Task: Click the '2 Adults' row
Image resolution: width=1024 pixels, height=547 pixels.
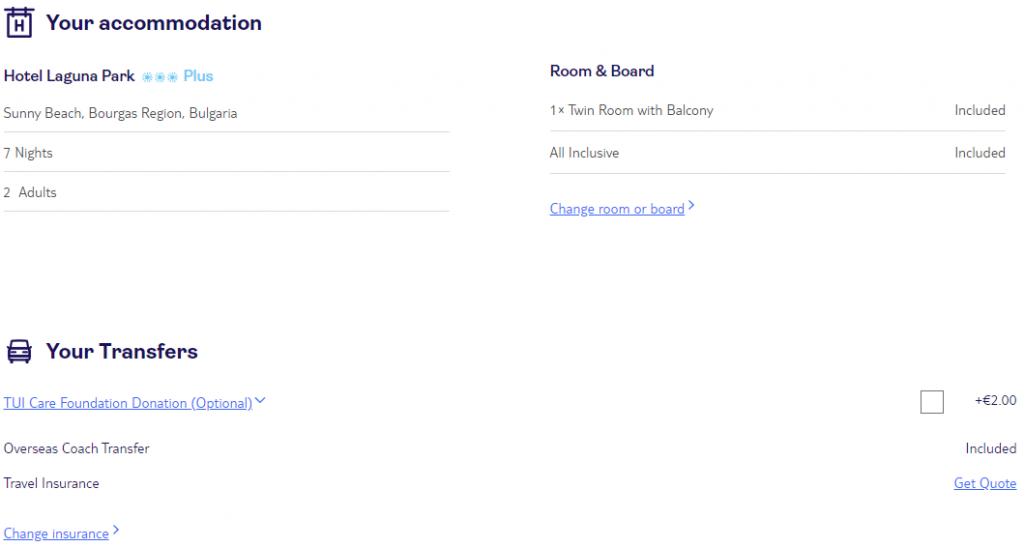Action: [226, 192]
